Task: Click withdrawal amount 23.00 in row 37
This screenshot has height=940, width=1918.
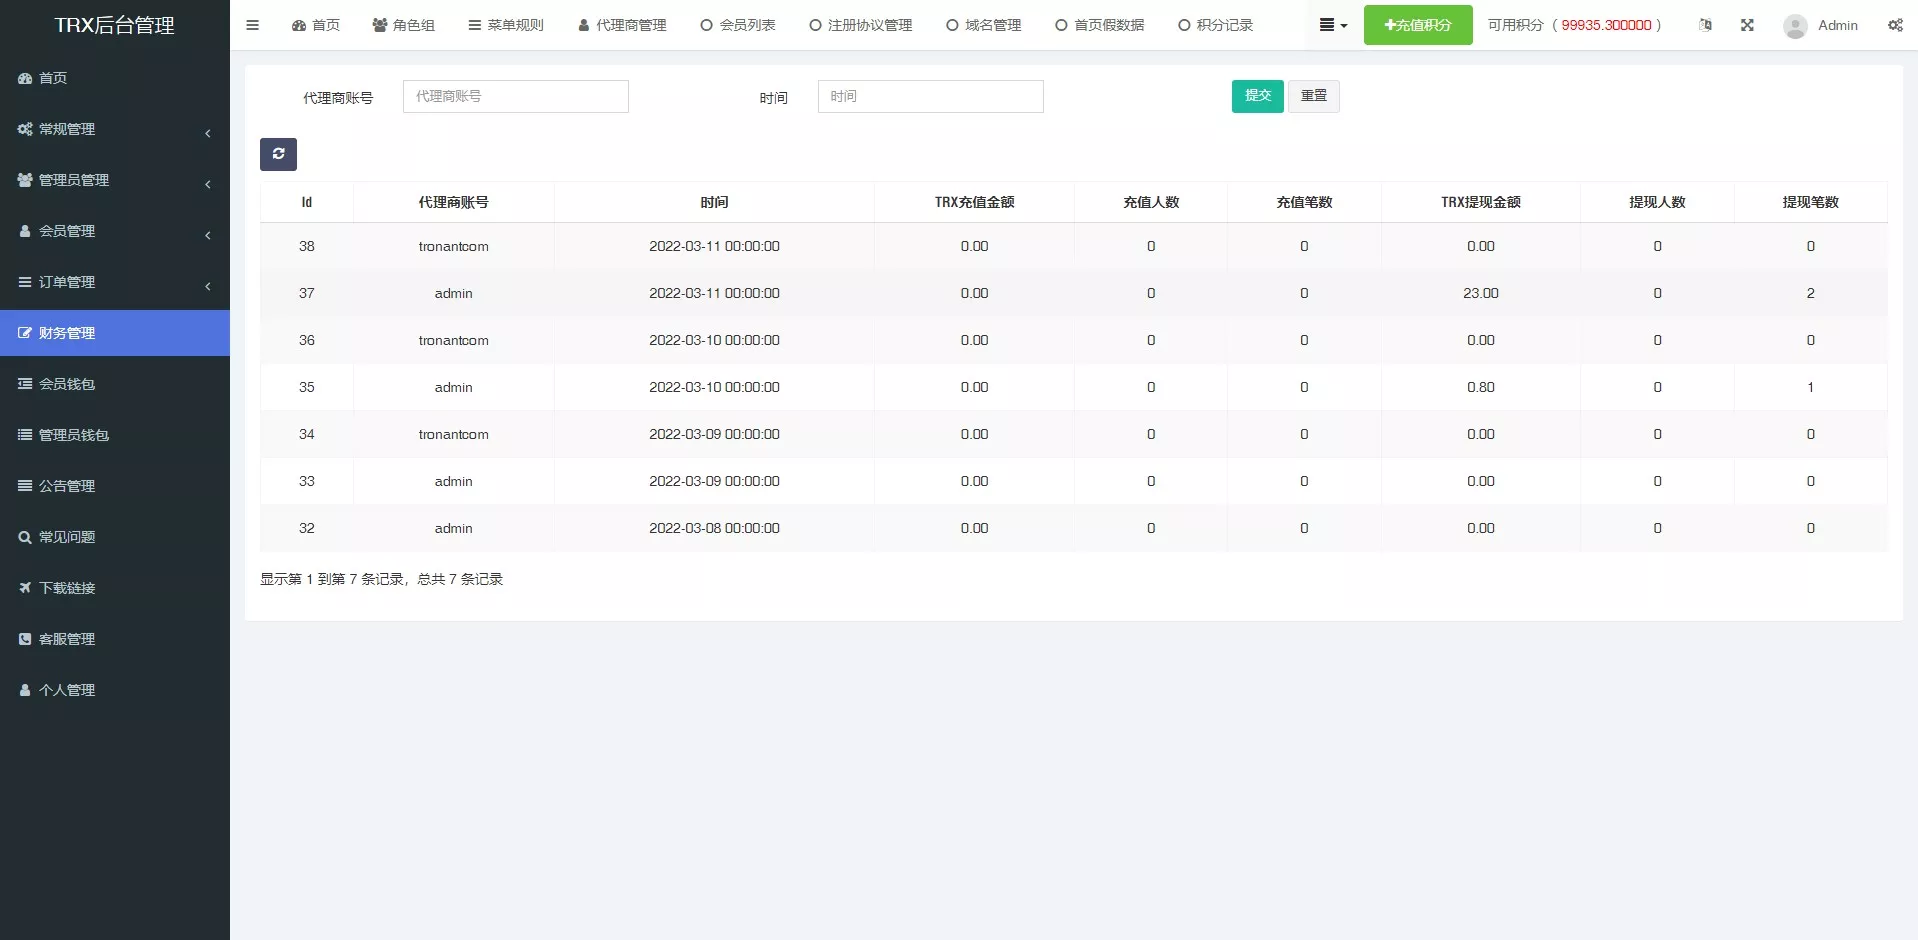Action: coord(1481,293)
